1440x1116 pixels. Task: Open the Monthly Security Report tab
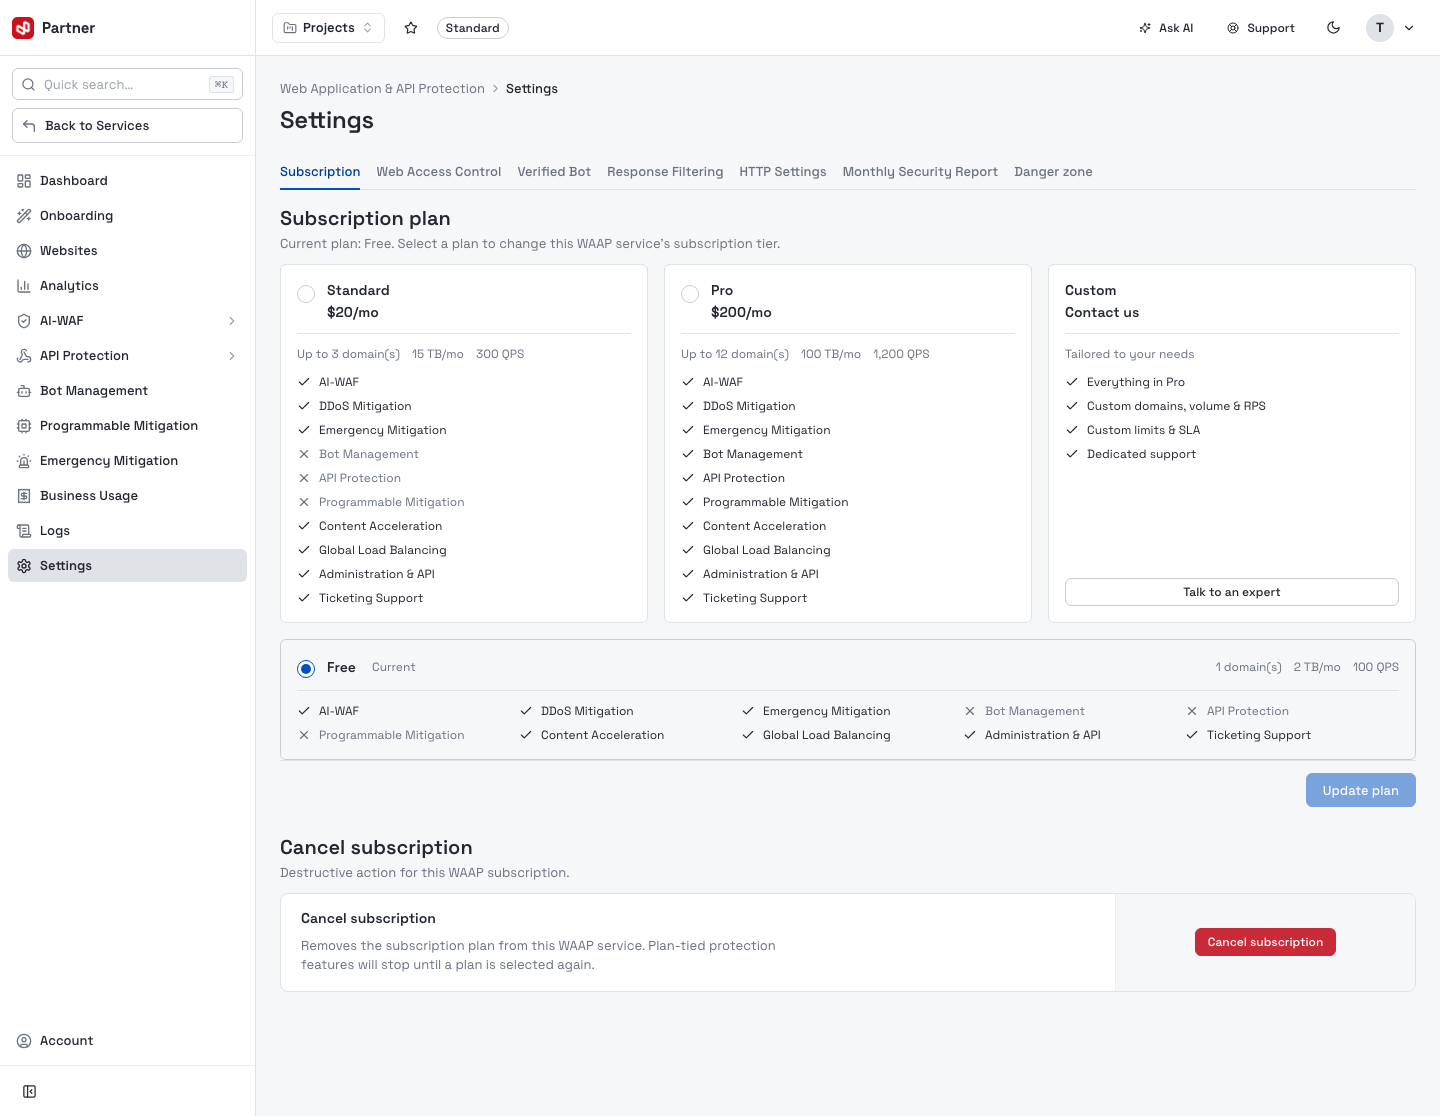click(x=920, y=172)
